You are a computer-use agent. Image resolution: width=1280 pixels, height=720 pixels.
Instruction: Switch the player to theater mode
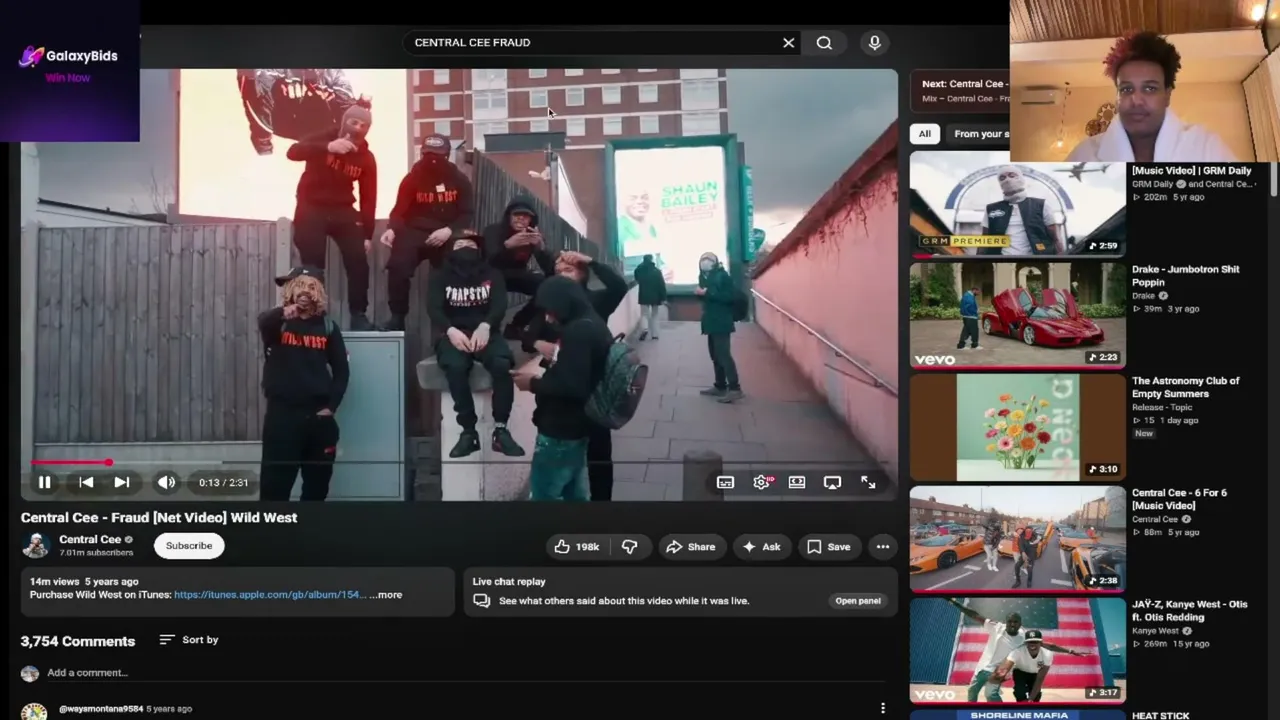point(797,482)
